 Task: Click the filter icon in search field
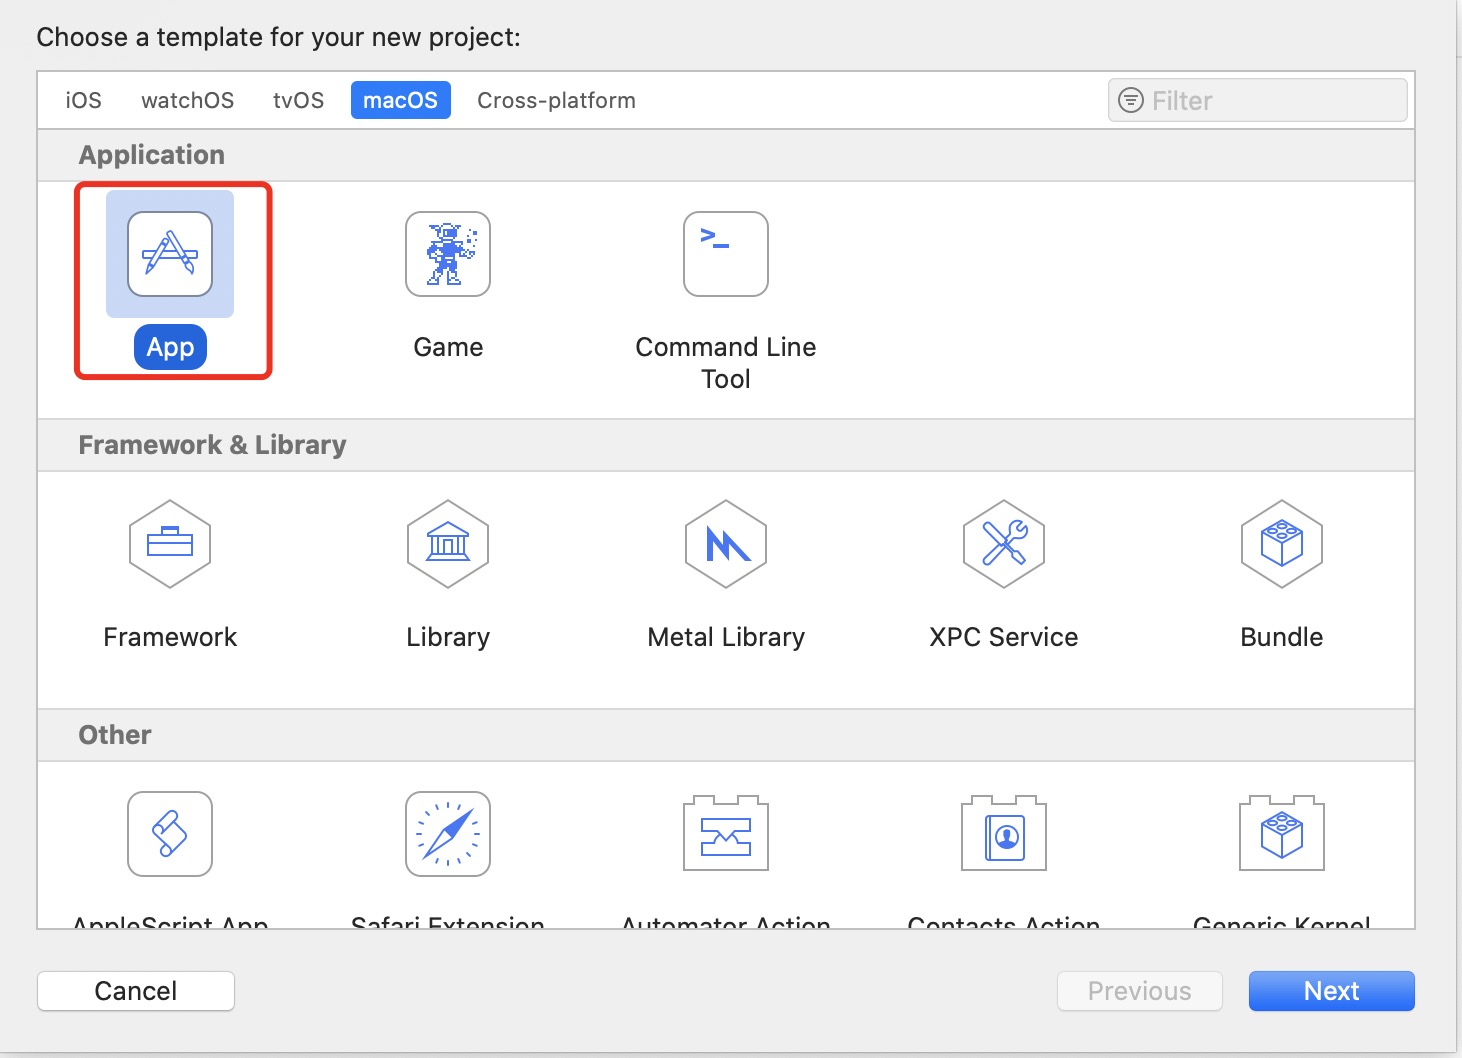[x=1130, y=100]
